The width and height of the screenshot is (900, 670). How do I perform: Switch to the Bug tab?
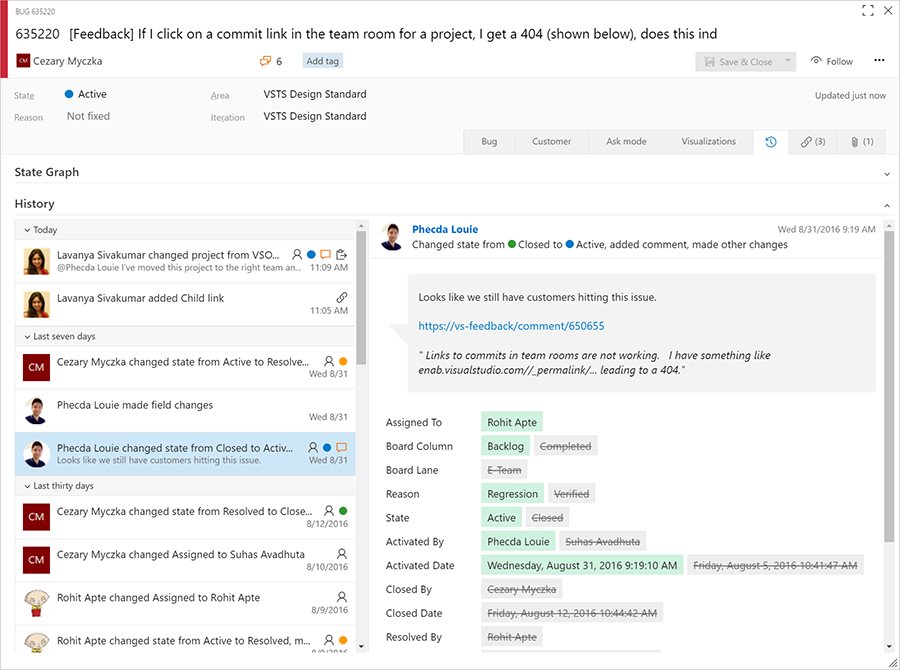[489, 142]
